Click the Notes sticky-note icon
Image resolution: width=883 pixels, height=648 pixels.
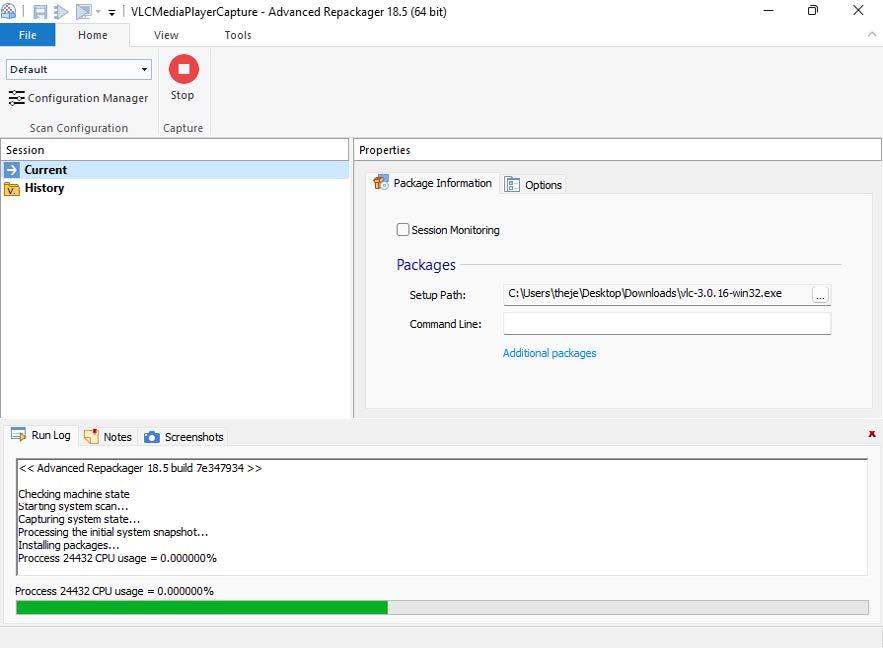coord(91,436)
